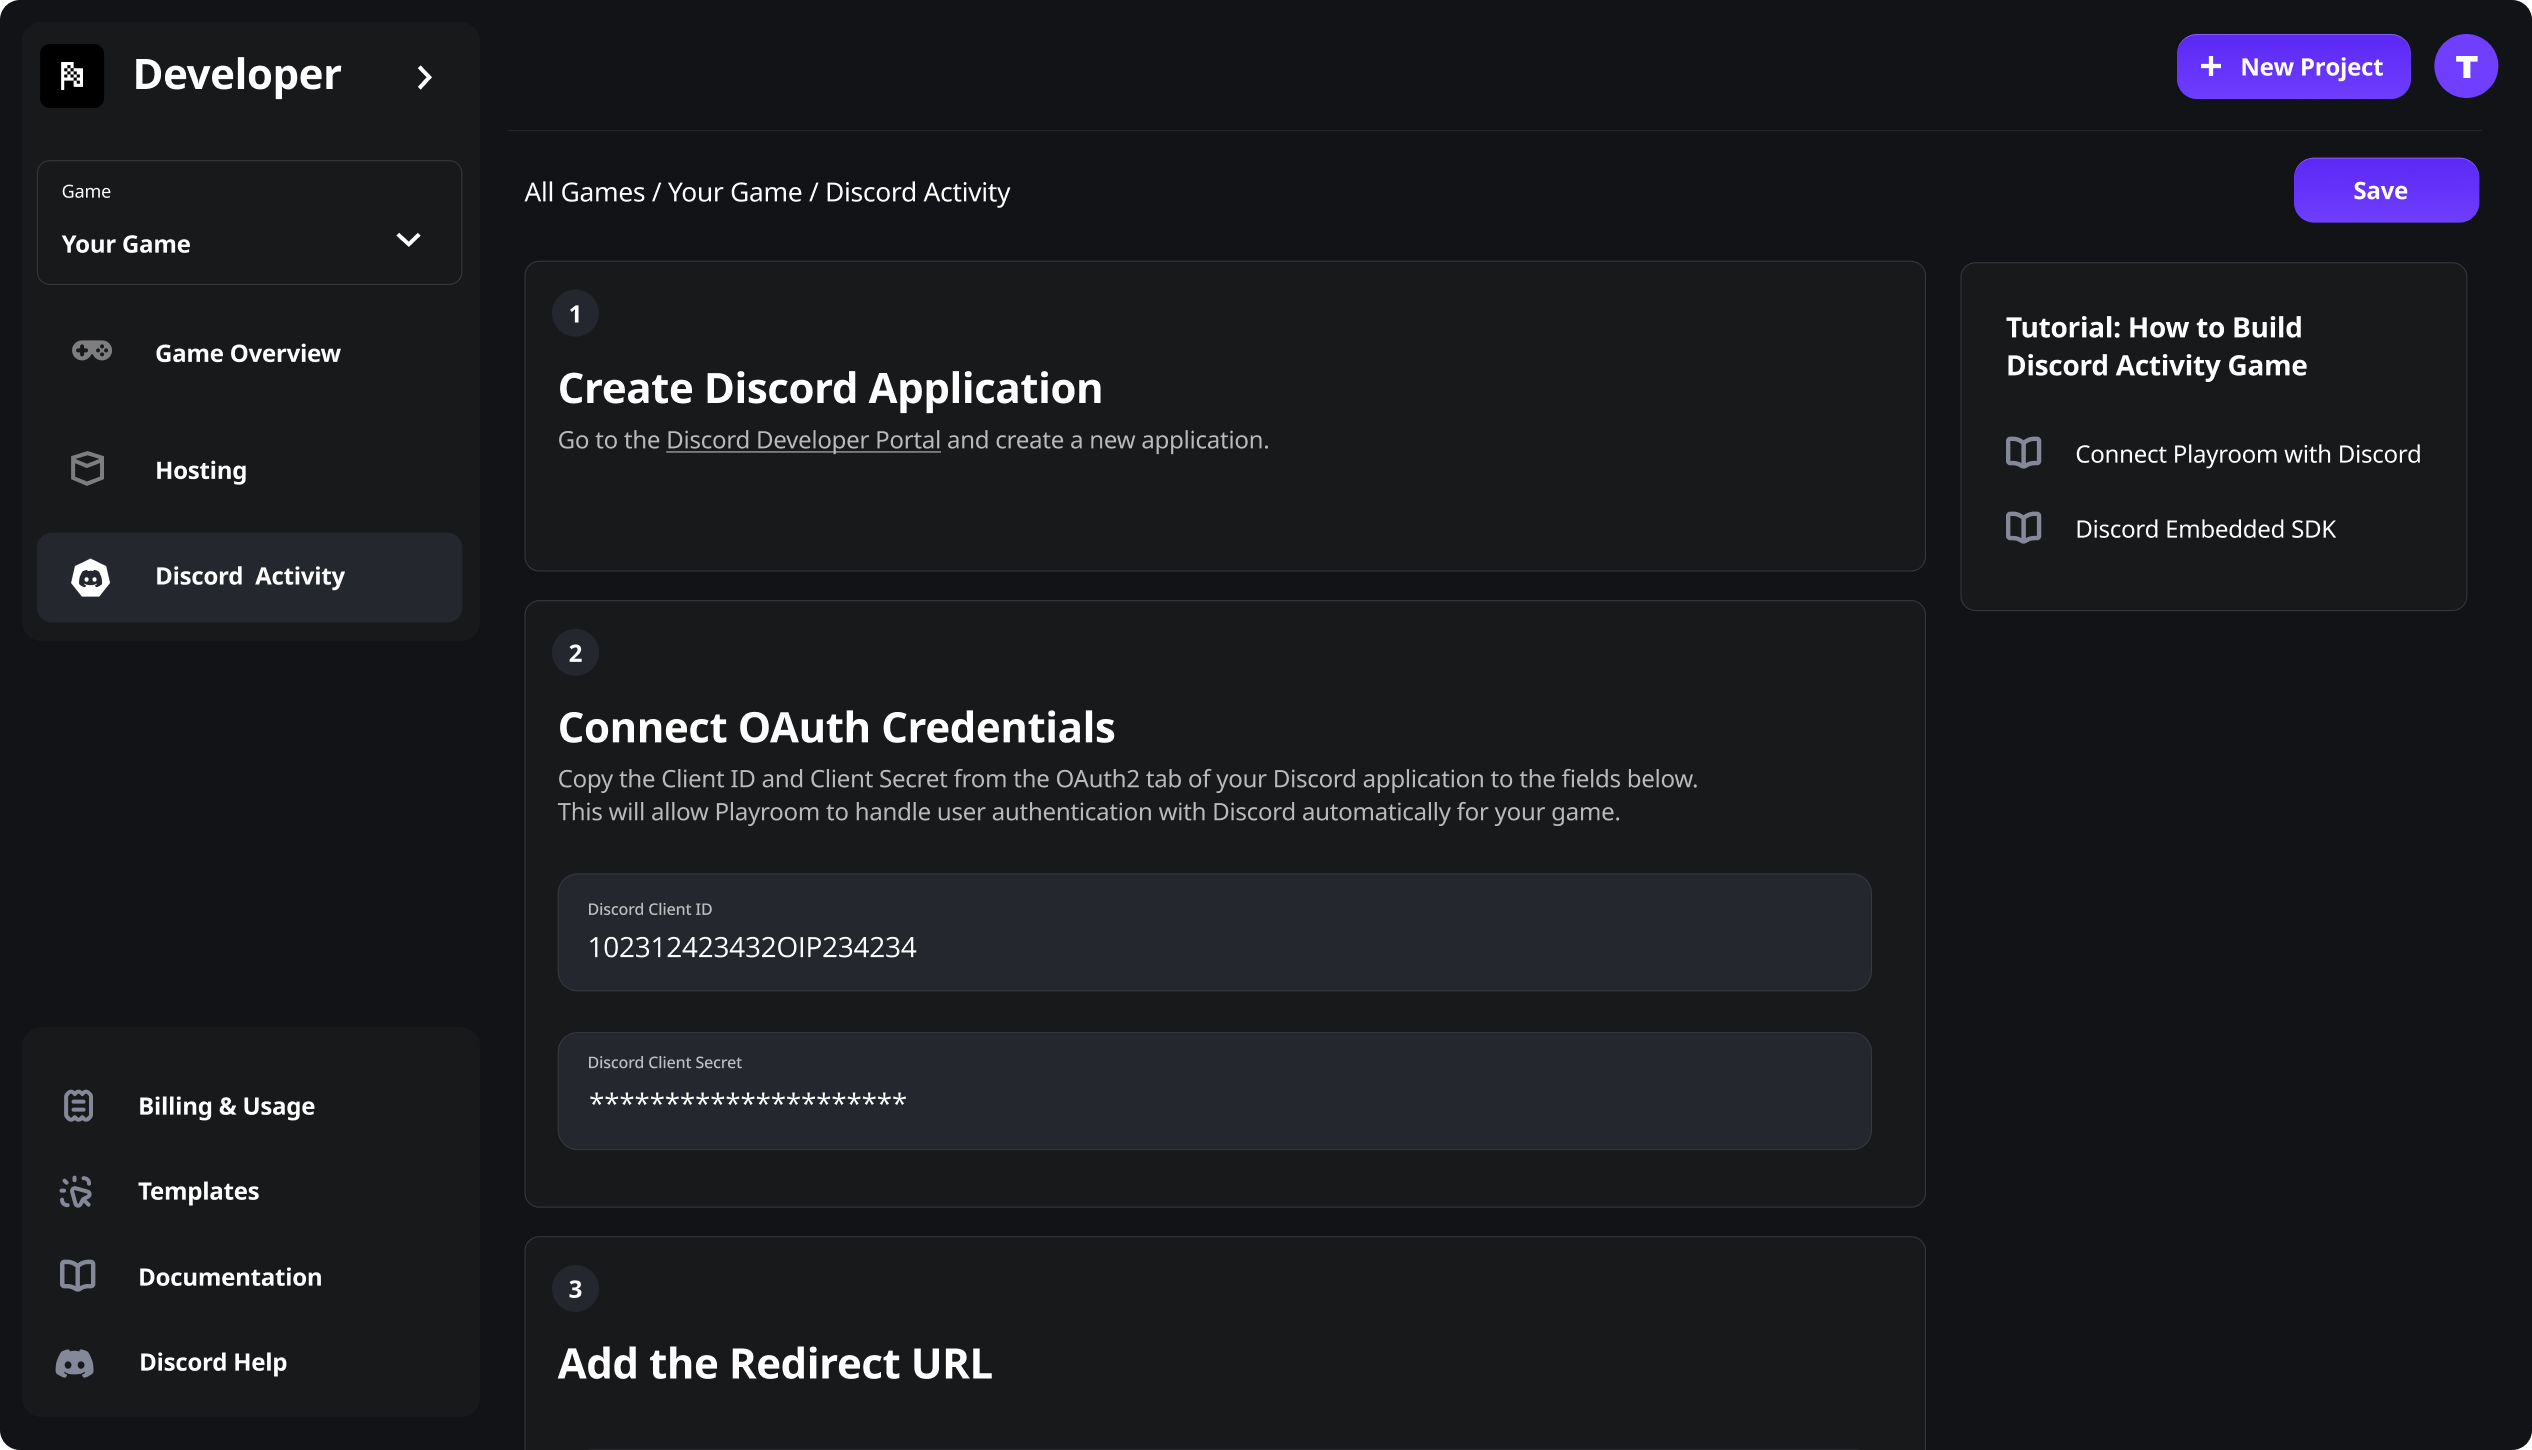Open the Discord Developer Portal link
The image size is (2532, 1450).
coord(803,440)
